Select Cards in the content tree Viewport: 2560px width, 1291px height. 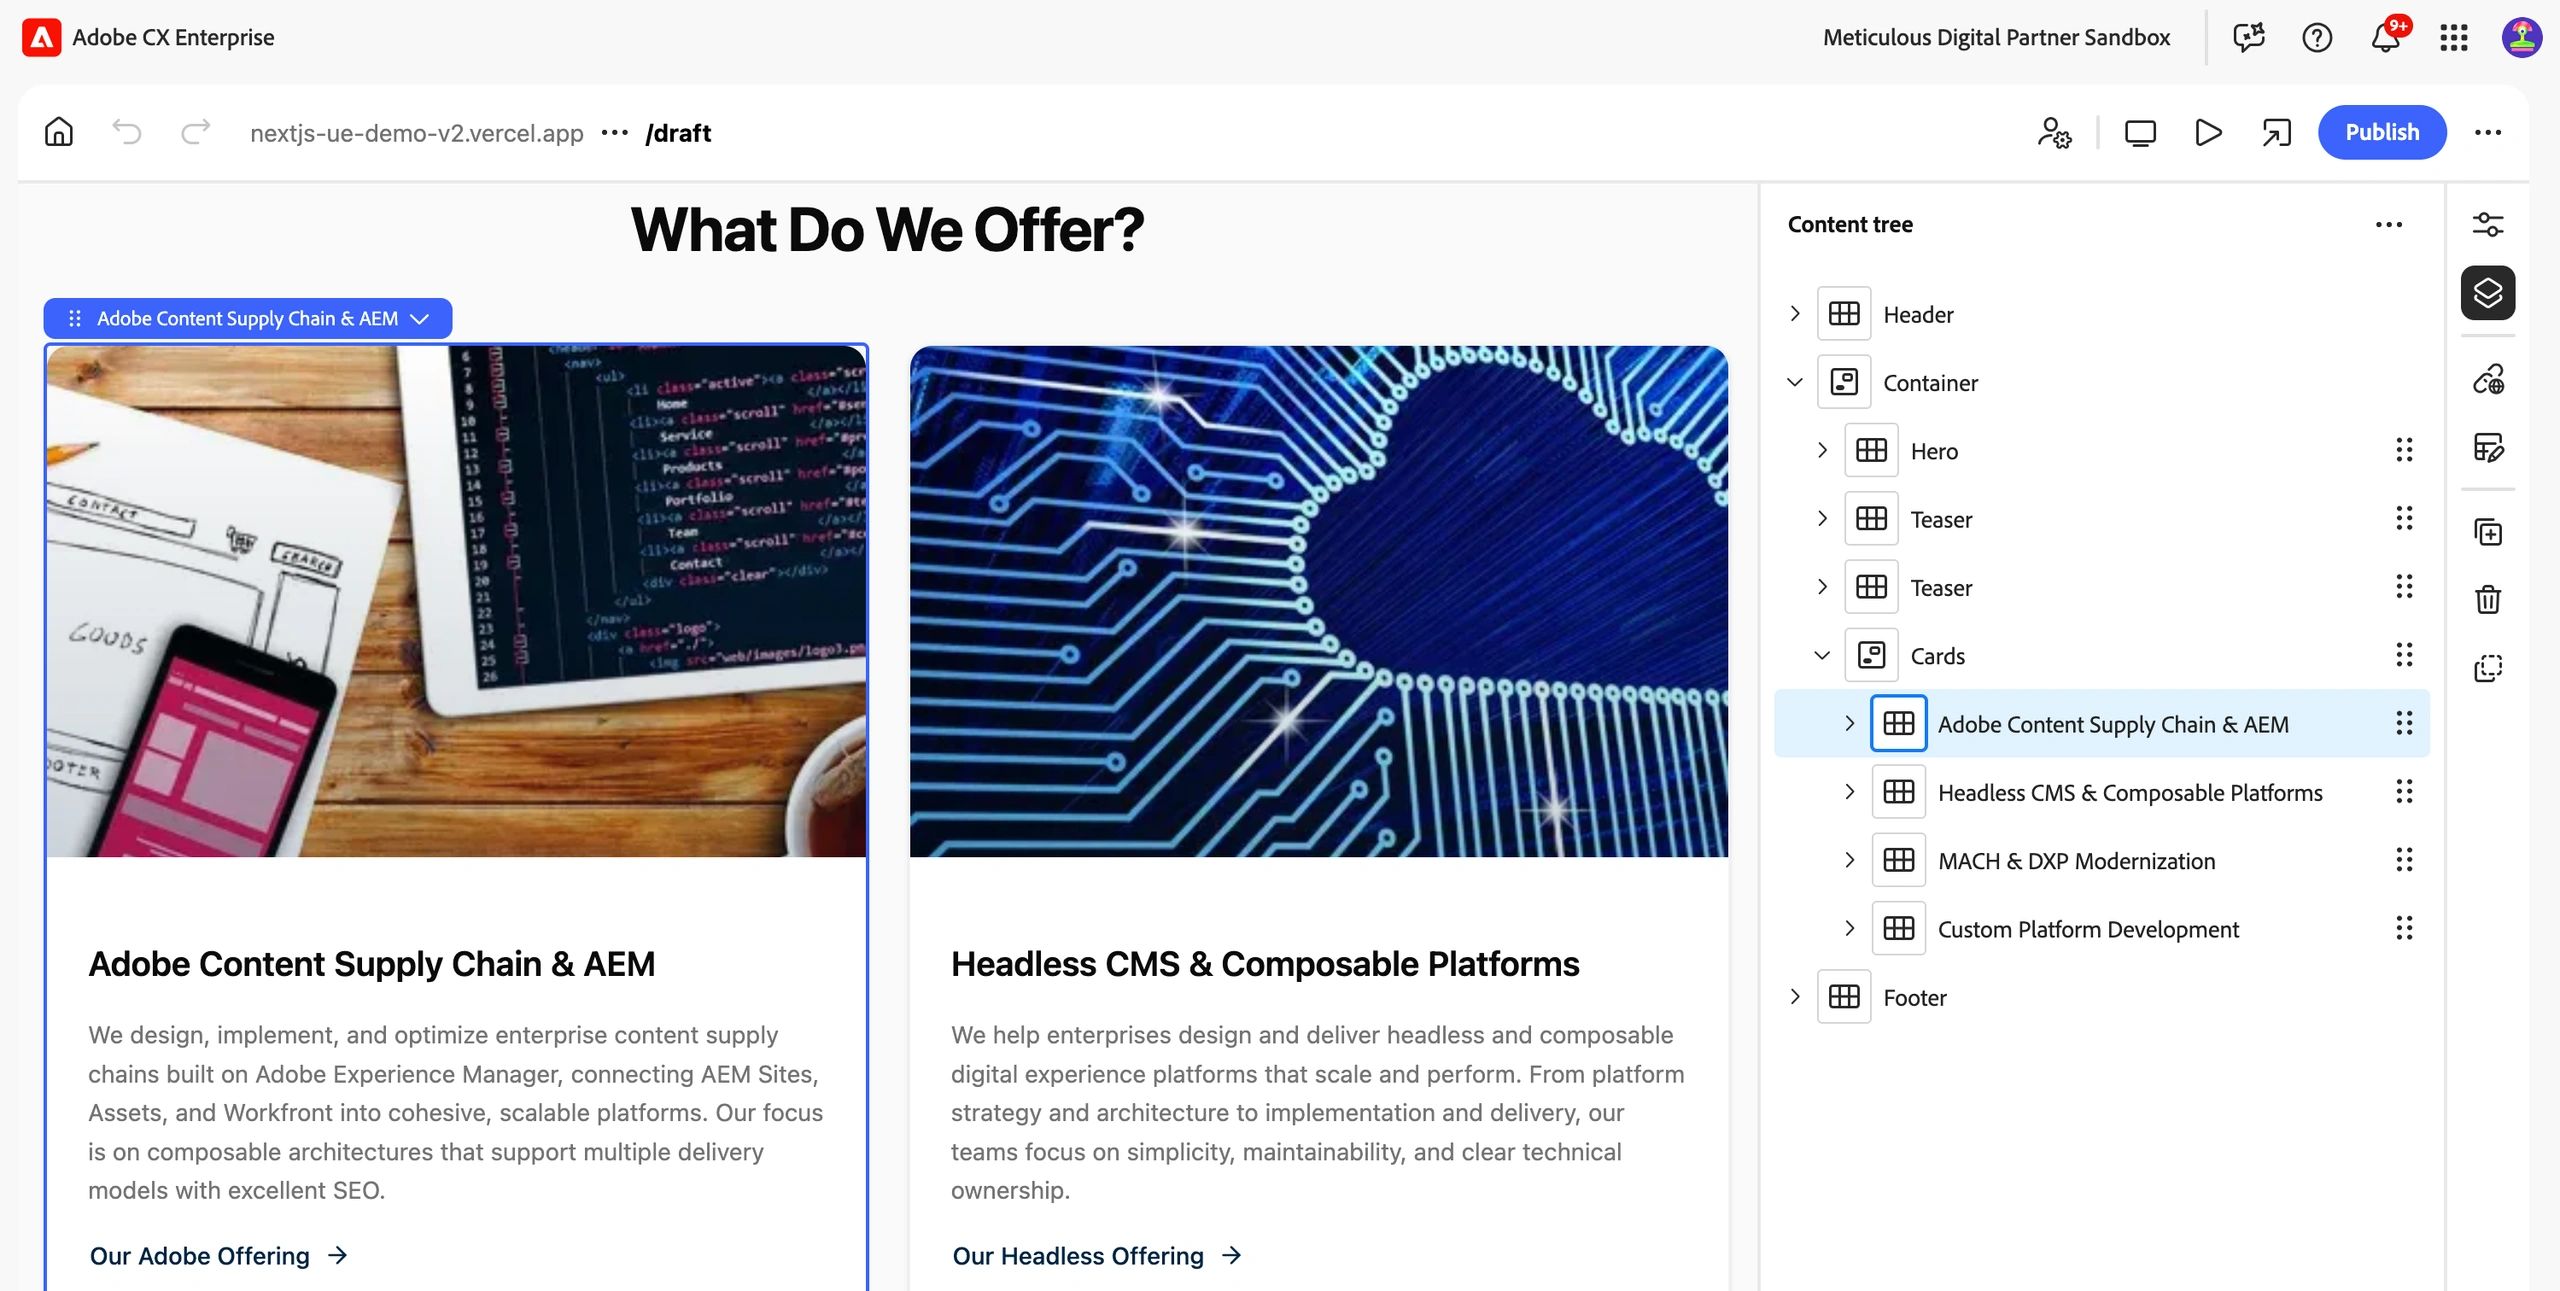[2102, 655]
